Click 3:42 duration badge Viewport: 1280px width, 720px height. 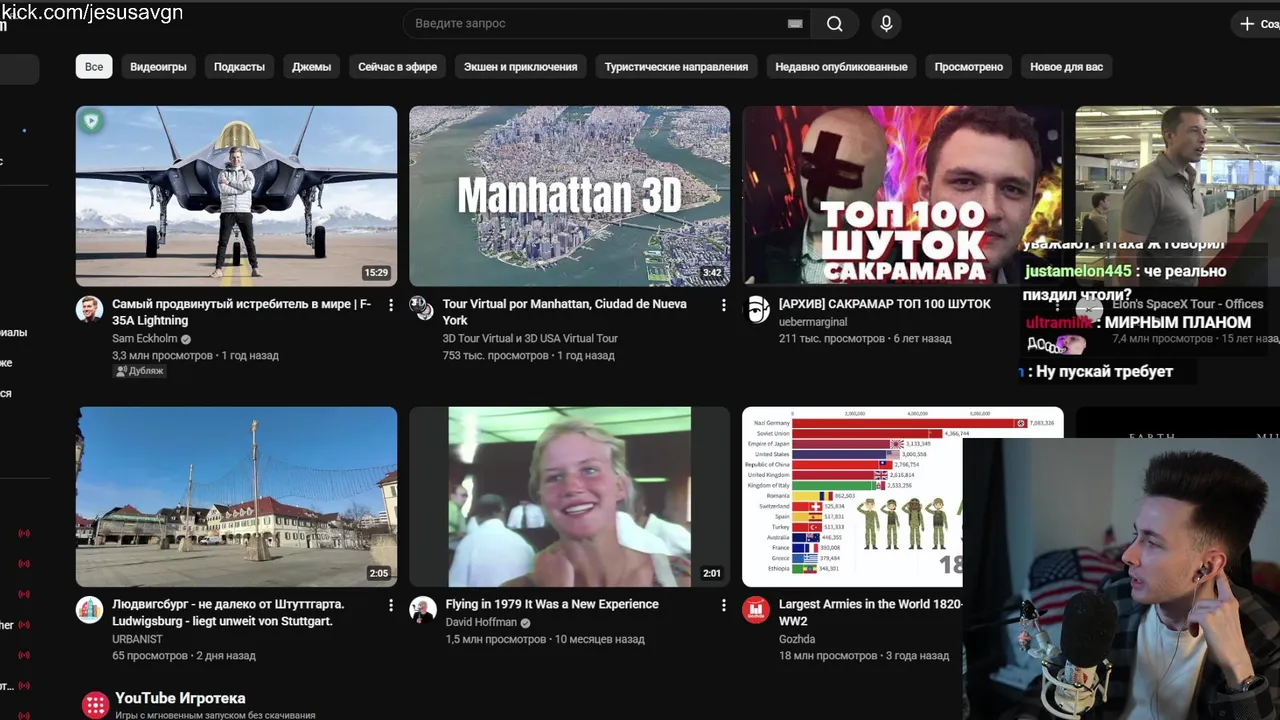(x=711, y=273)
